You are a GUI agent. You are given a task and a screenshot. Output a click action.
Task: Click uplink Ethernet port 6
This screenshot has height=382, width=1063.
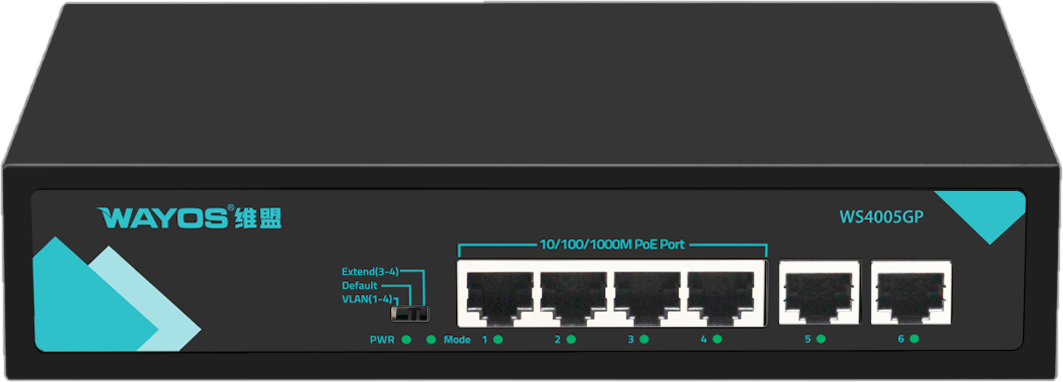coord(911,293)
